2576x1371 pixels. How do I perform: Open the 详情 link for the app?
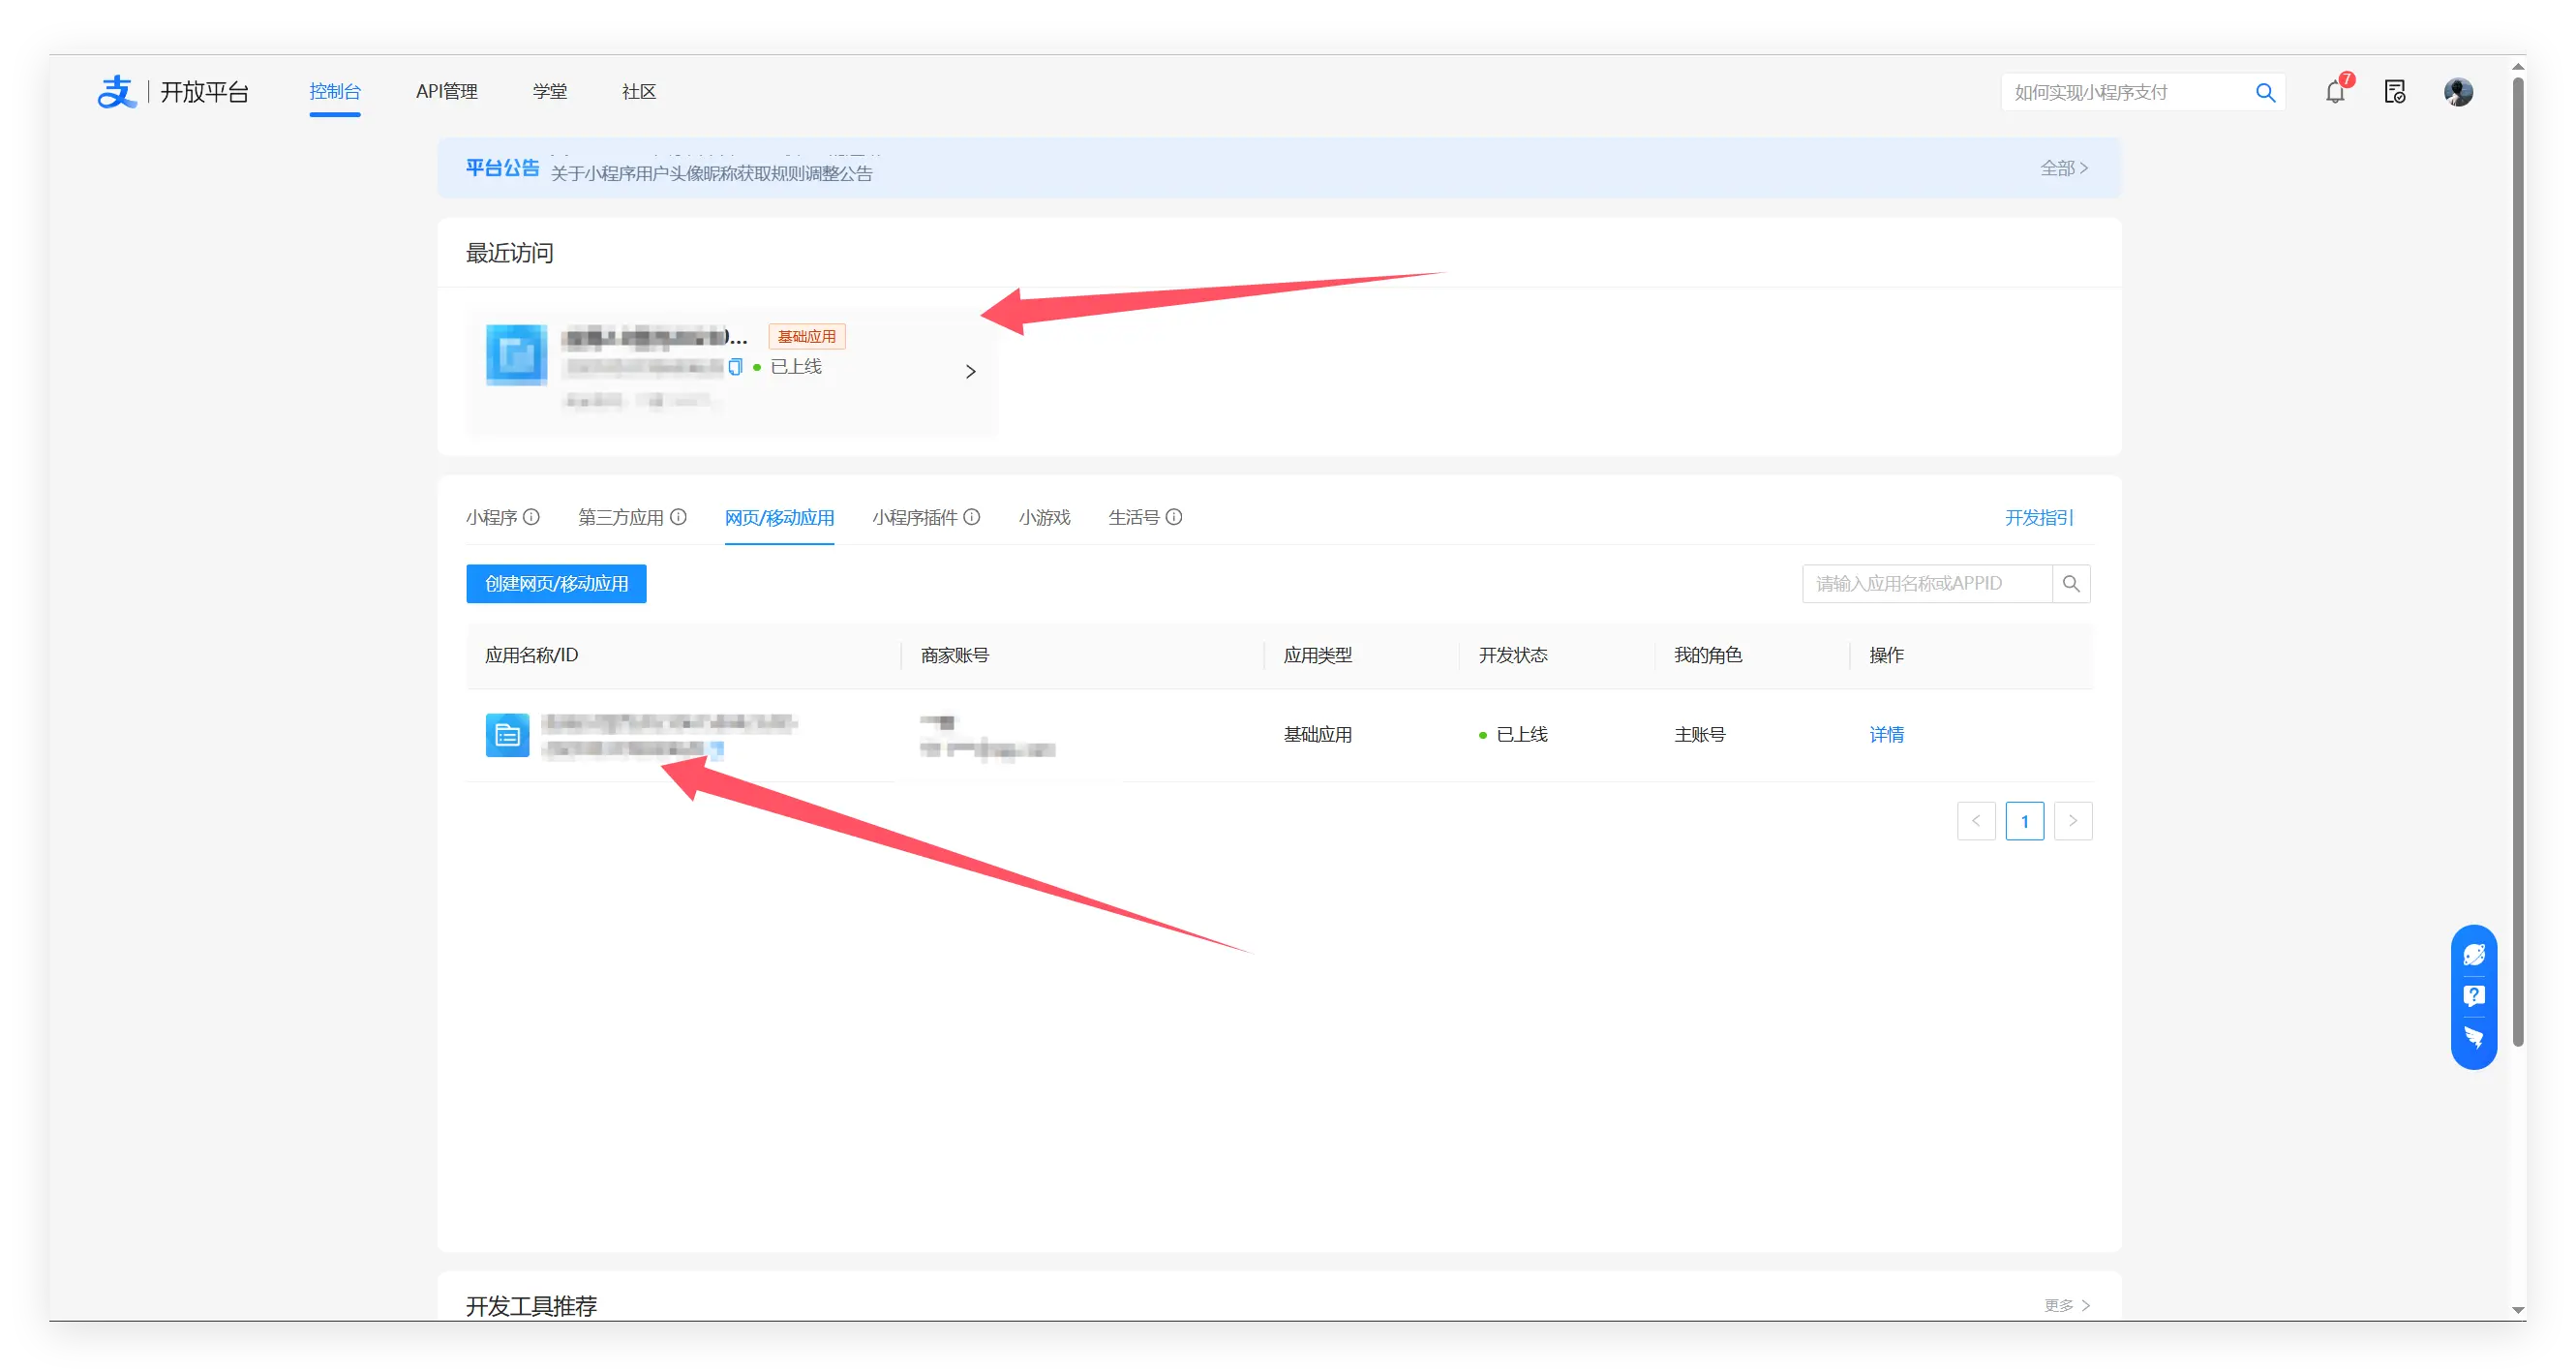coord(1886,735)
